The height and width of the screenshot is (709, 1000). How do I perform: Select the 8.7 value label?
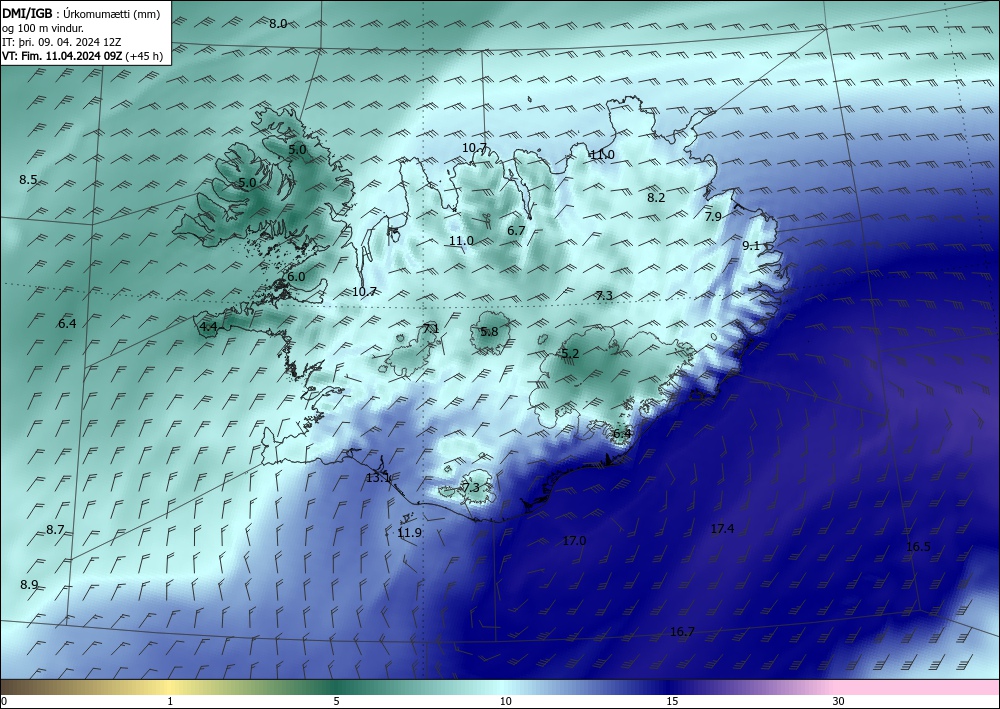[x=55, y=530]
